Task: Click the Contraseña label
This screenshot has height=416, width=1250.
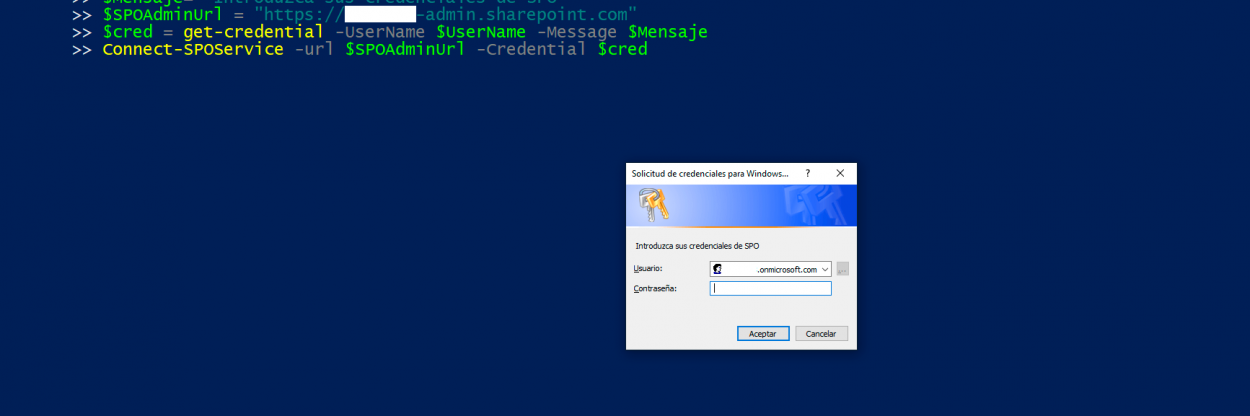Action: (655, 288)
